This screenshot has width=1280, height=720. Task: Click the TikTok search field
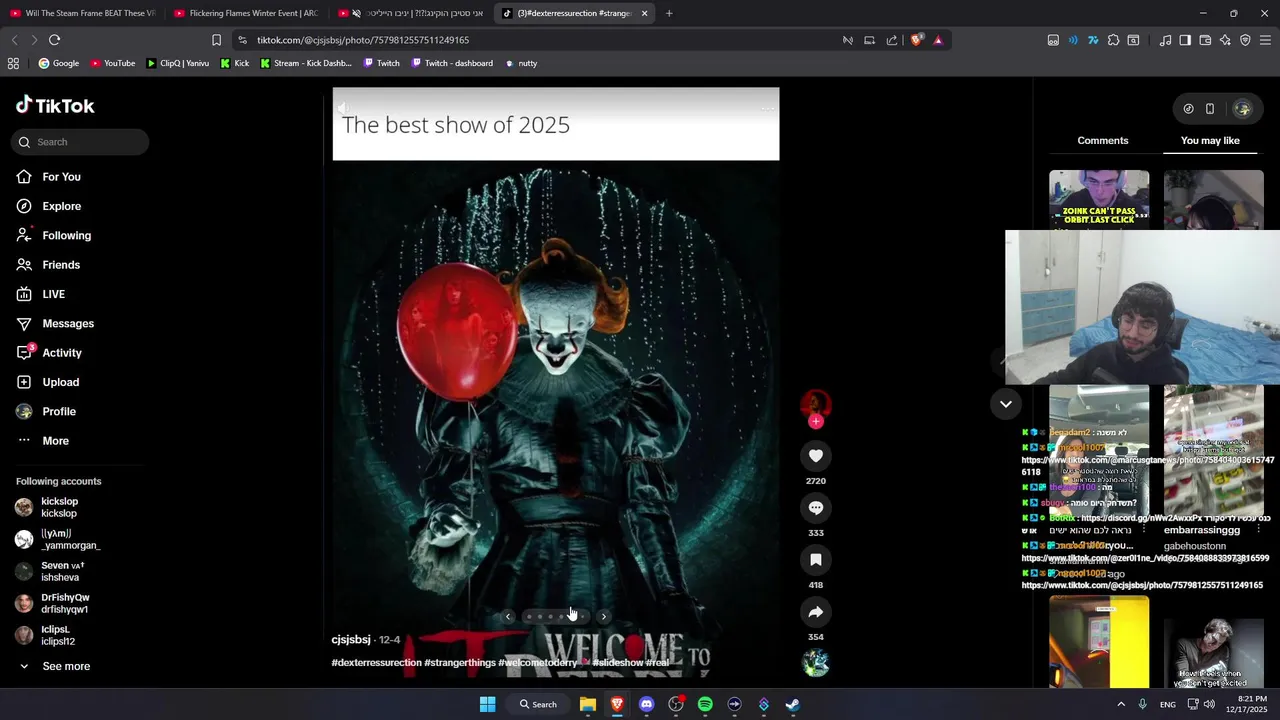[x=81, y=142]
